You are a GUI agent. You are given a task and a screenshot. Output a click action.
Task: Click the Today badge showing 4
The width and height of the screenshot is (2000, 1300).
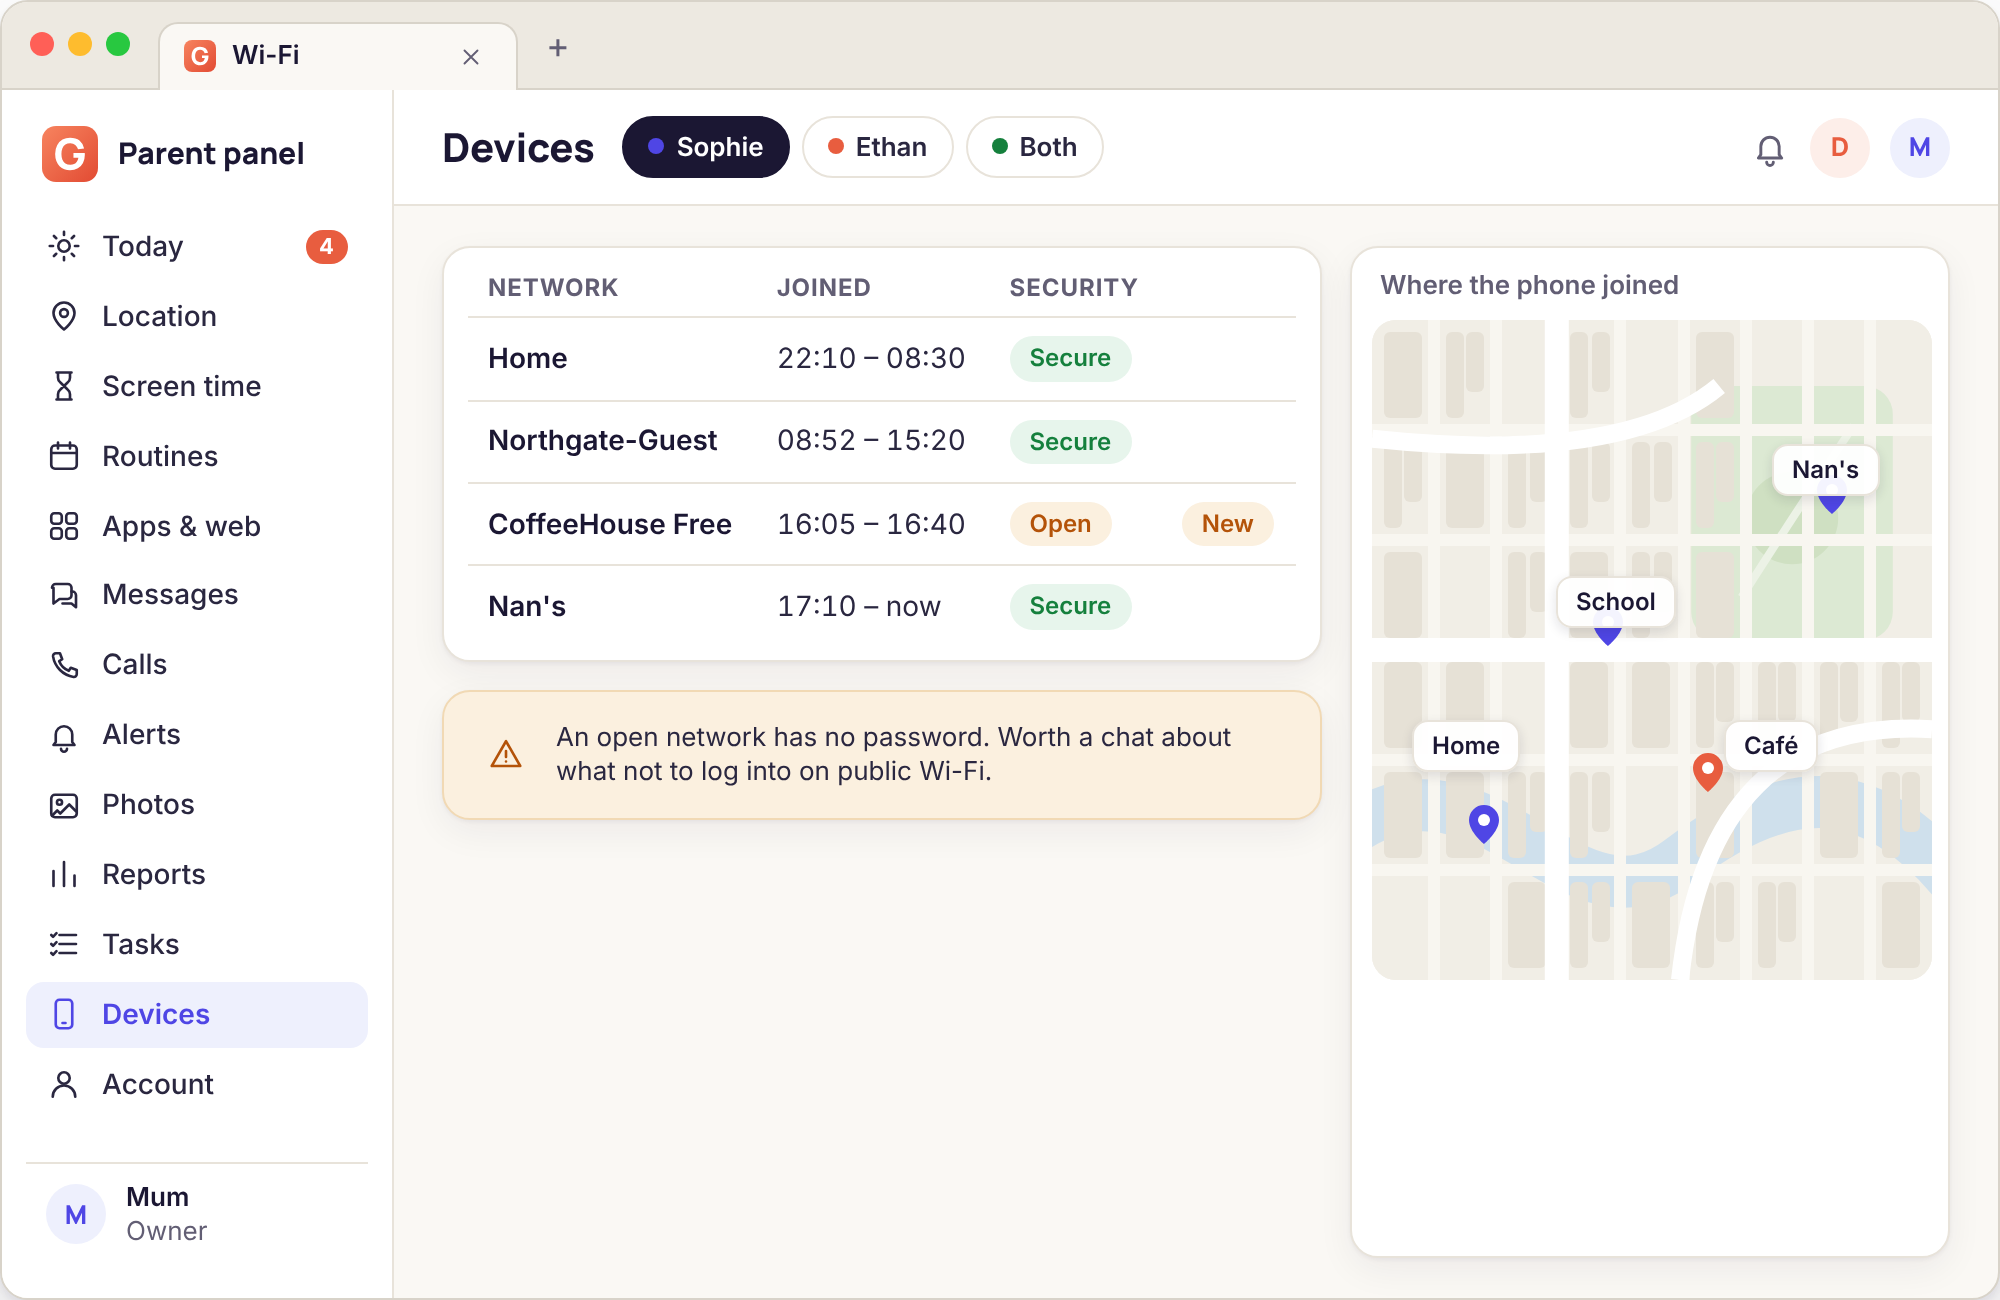327,246
